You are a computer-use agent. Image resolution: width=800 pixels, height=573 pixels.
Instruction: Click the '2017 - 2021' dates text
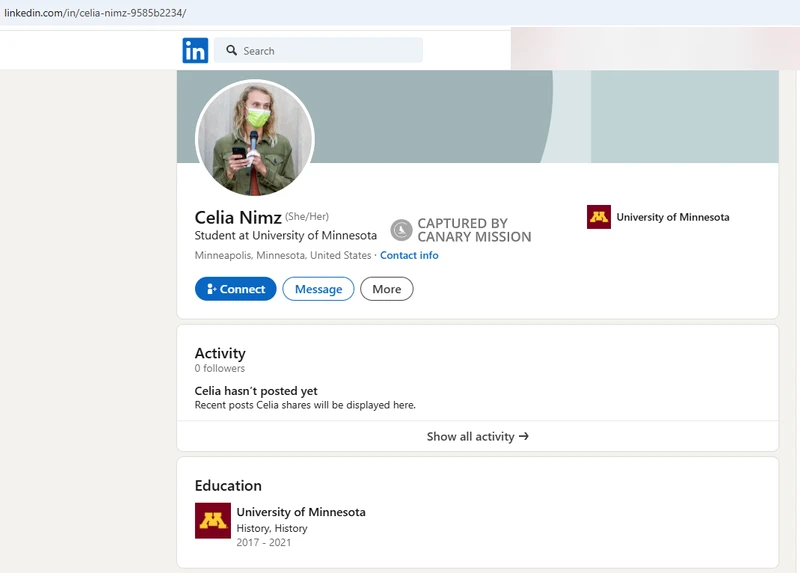263,542
